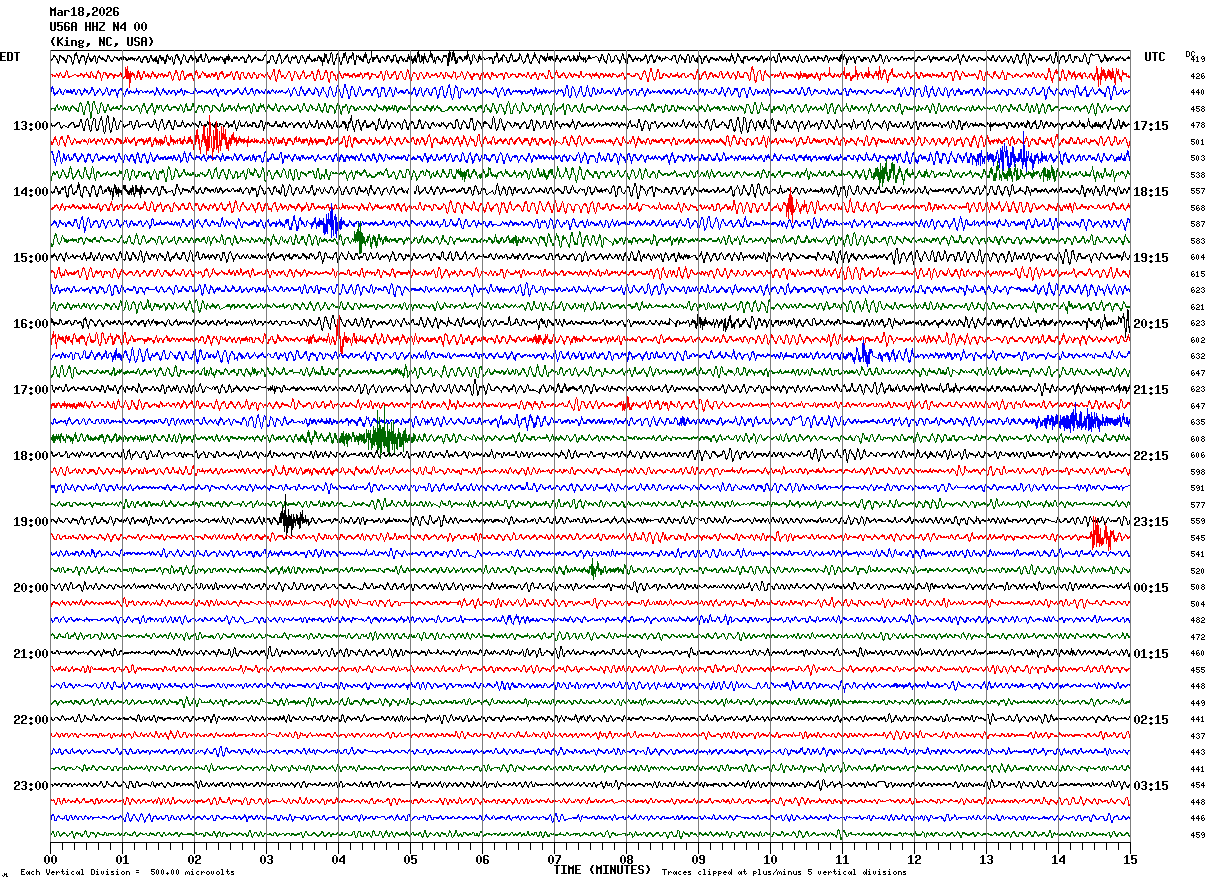The width and height of the screenshot is (1210, 886).
Task: Click the 17:00 EDT hour label
Action: pyautogui.click(x=31, y=390)
